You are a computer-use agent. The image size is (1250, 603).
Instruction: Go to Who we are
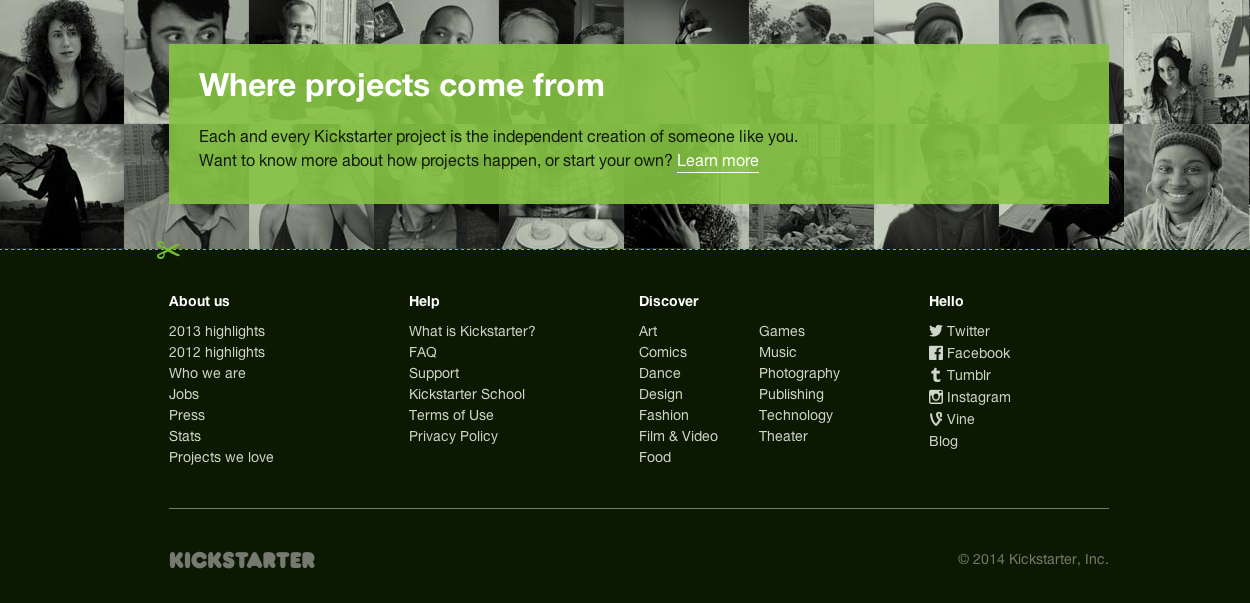pos(207,373)
